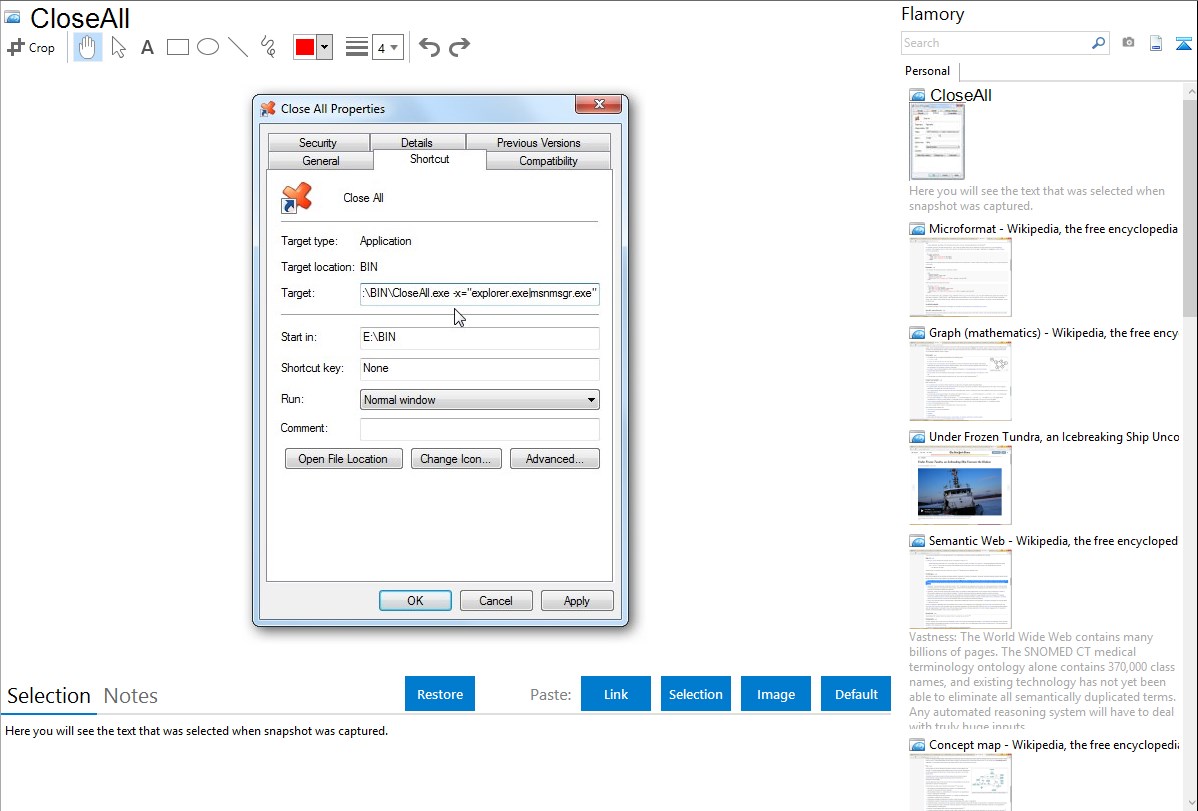Paste as Link button
The image size is (1198, 811).
[x=616, y=694]
